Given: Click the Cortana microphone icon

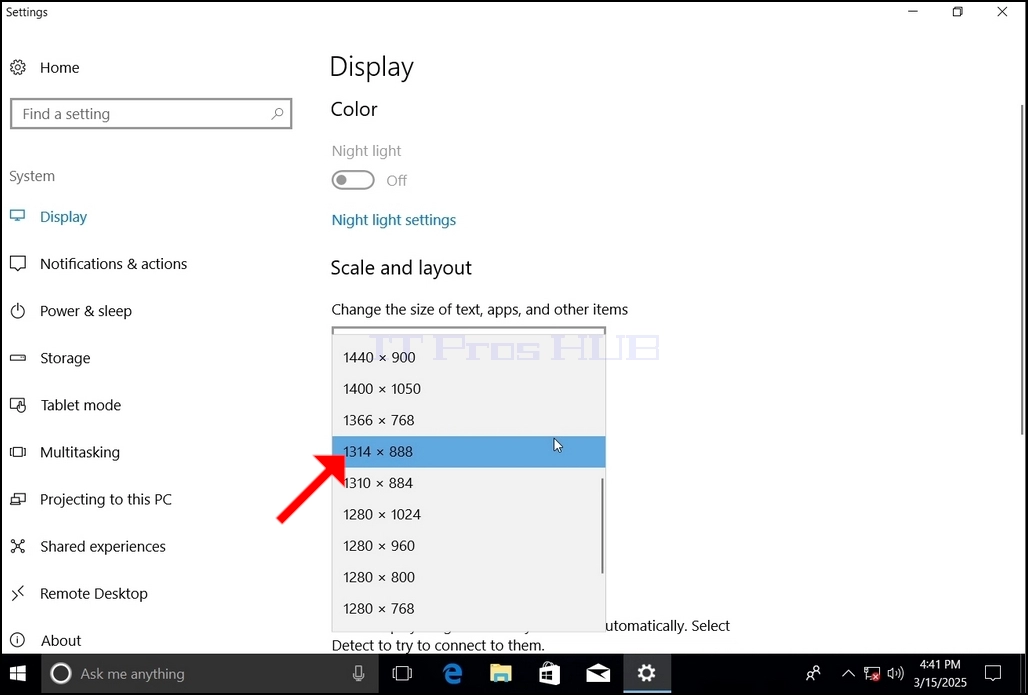Looking at the screenshot, I should point(359,673).
